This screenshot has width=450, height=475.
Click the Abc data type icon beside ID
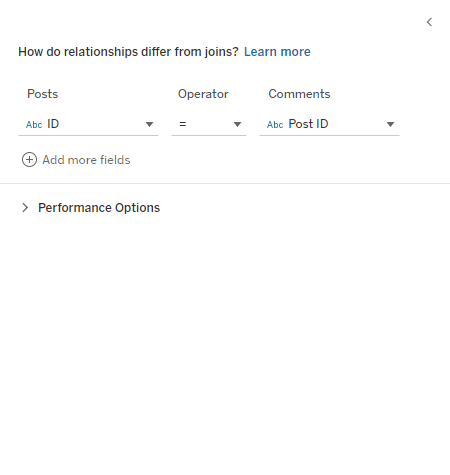point(34,125)
